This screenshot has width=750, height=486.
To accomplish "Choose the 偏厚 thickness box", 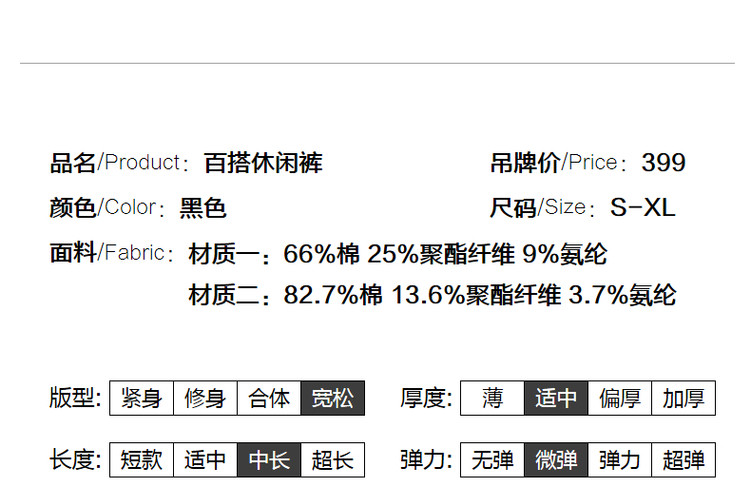I will tap(620, 398).
